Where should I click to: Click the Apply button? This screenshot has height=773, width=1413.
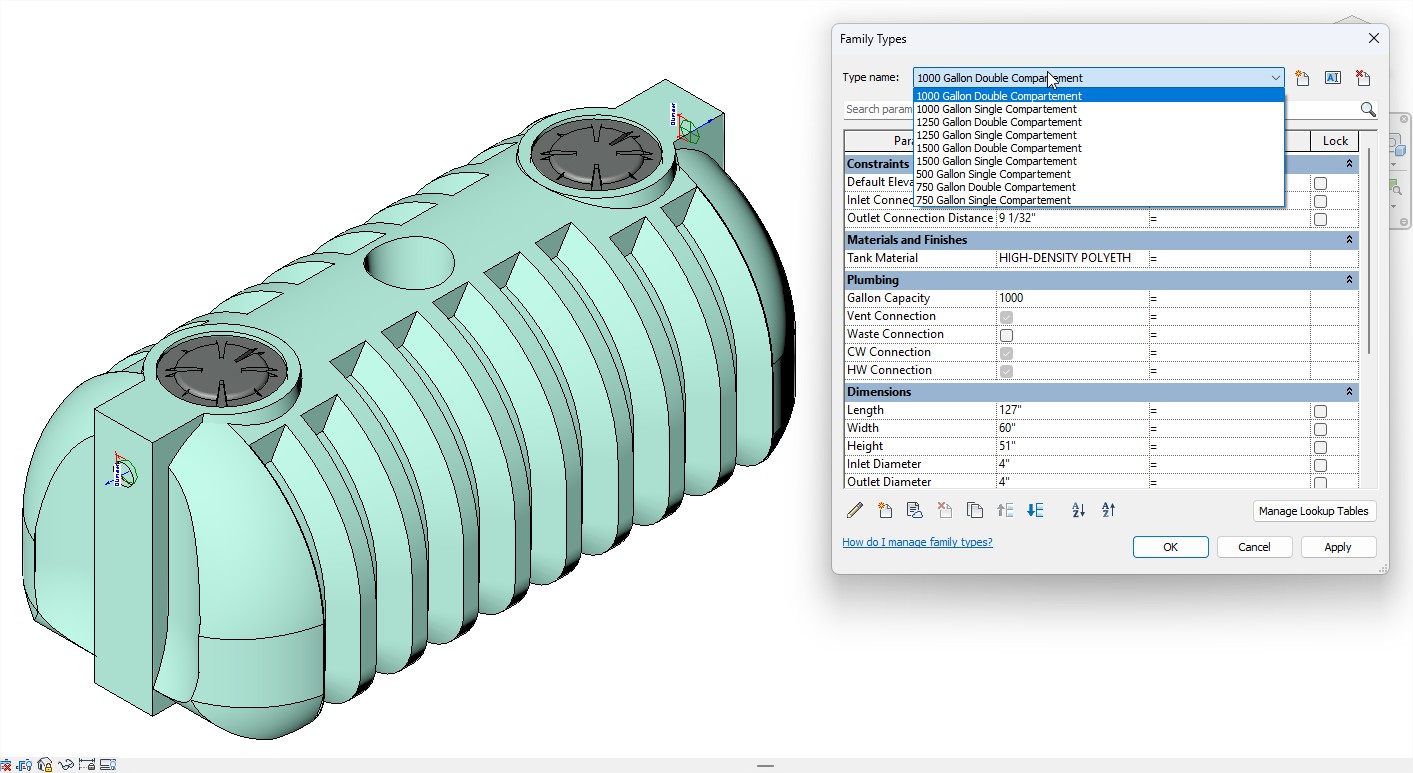point(1338,547)
